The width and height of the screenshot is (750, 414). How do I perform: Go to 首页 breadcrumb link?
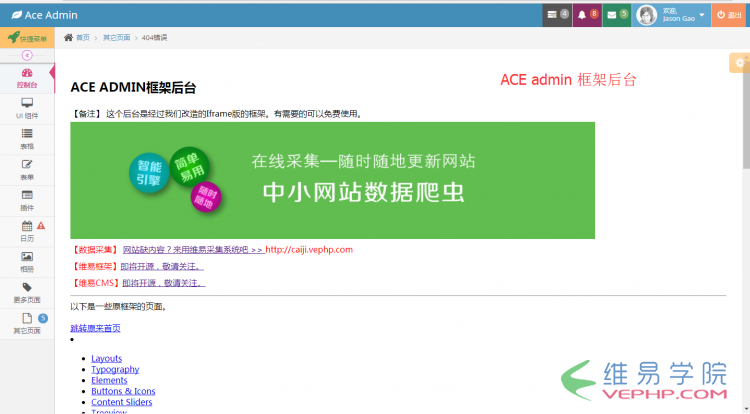pos(83,38)
